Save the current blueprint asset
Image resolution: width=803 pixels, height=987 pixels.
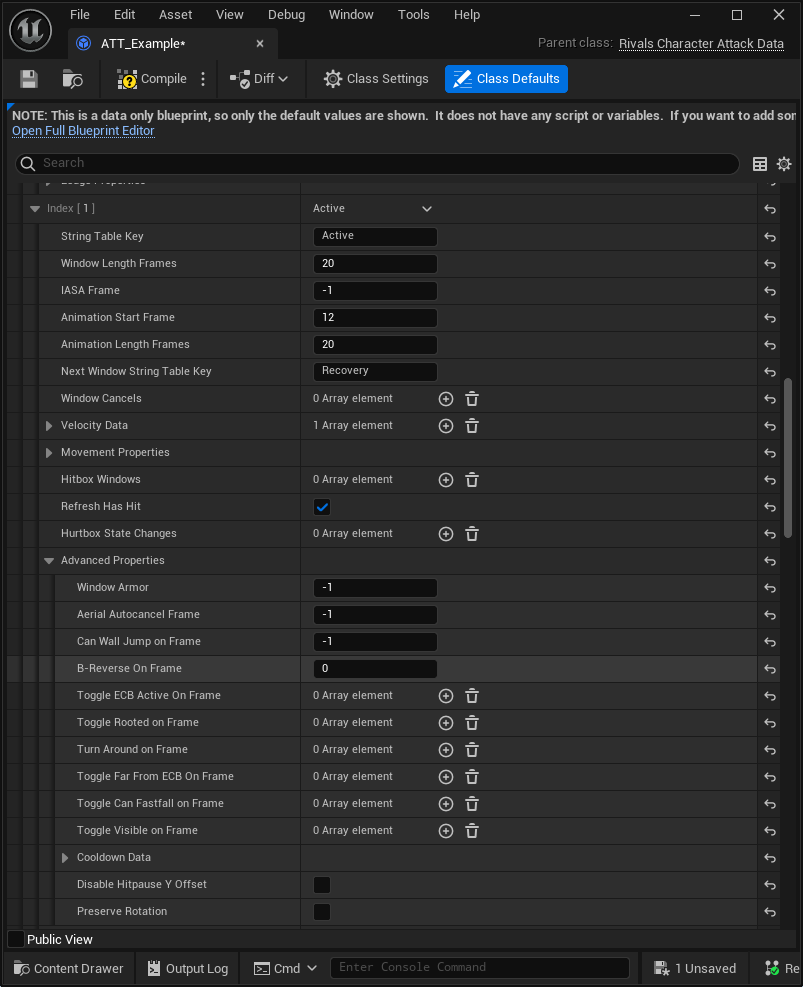(29, 79)
